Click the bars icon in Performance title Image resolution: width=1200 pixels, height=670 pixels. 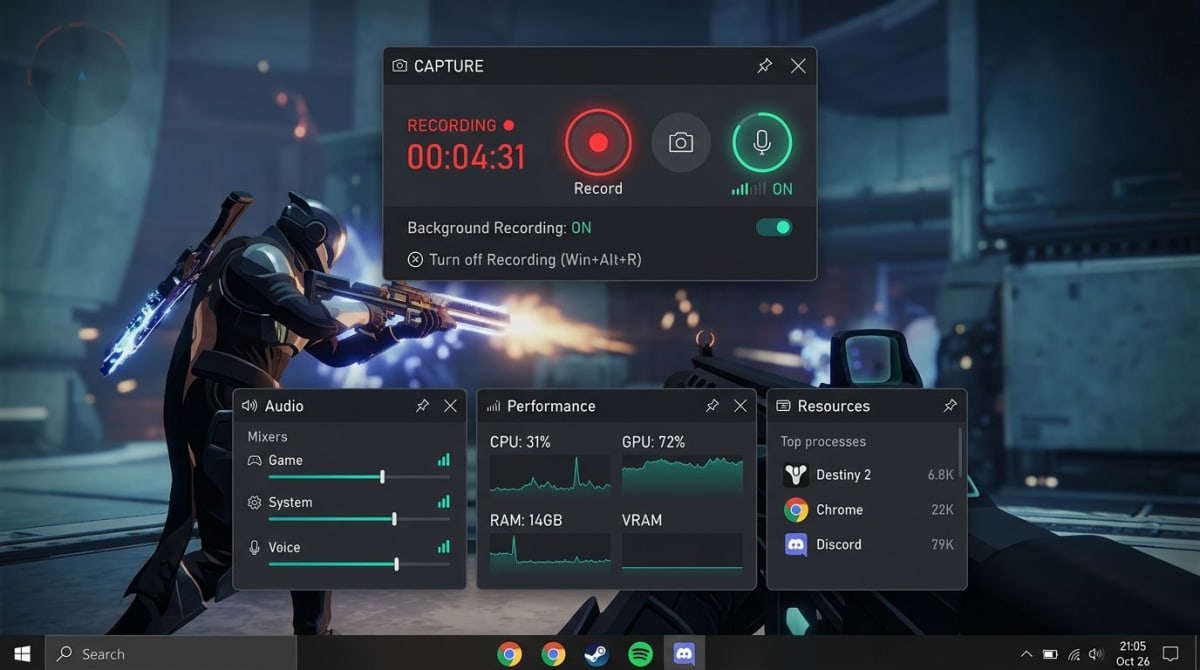click(x=493, y=406)
